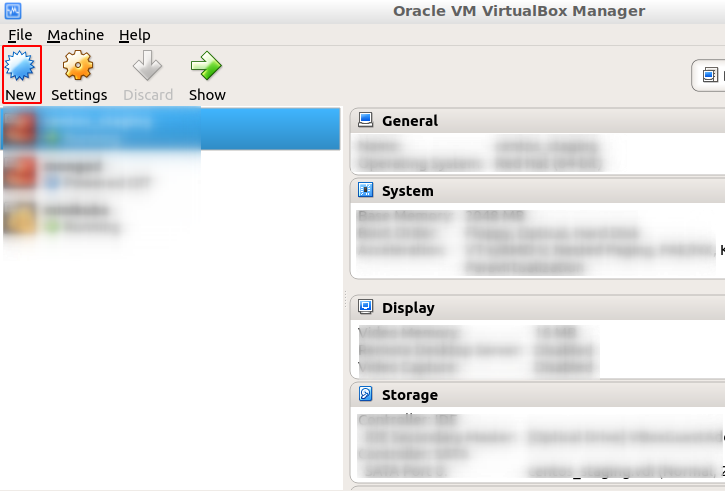
Task: Click the New virtual machine icon
Action: 21,67
